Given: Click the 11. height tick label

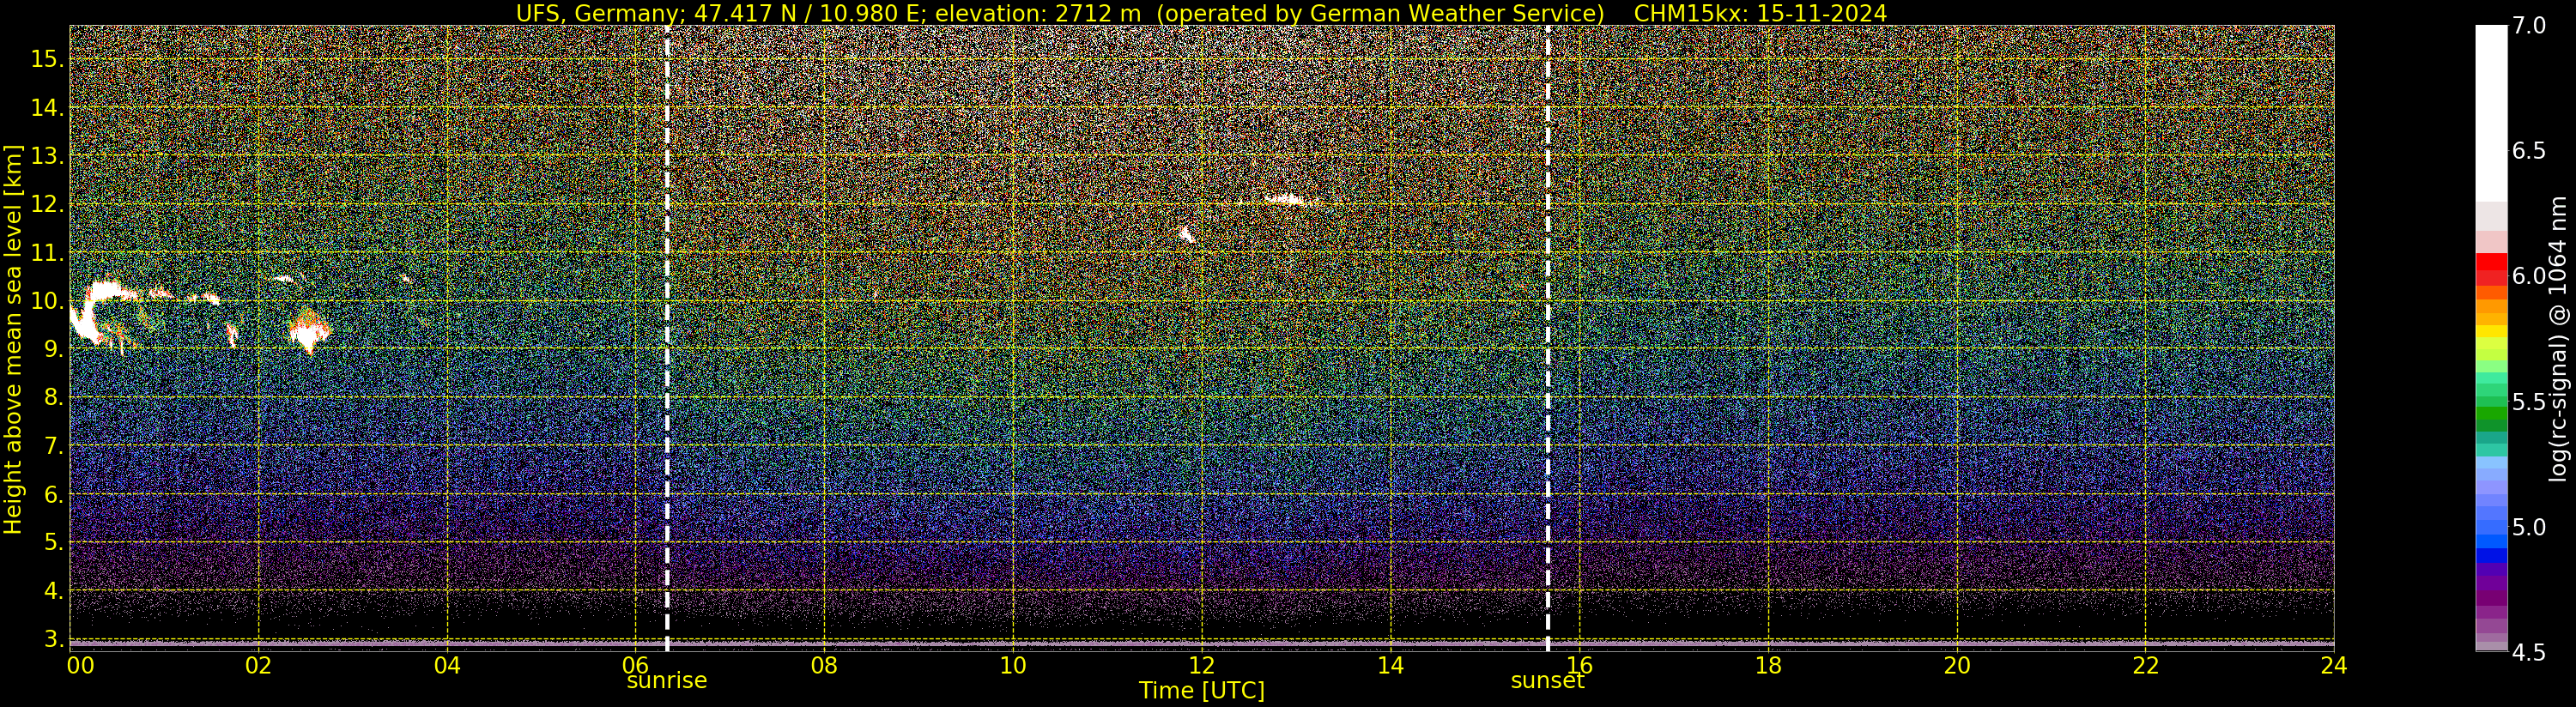Looking at the screenshot, I should point(46,253).
